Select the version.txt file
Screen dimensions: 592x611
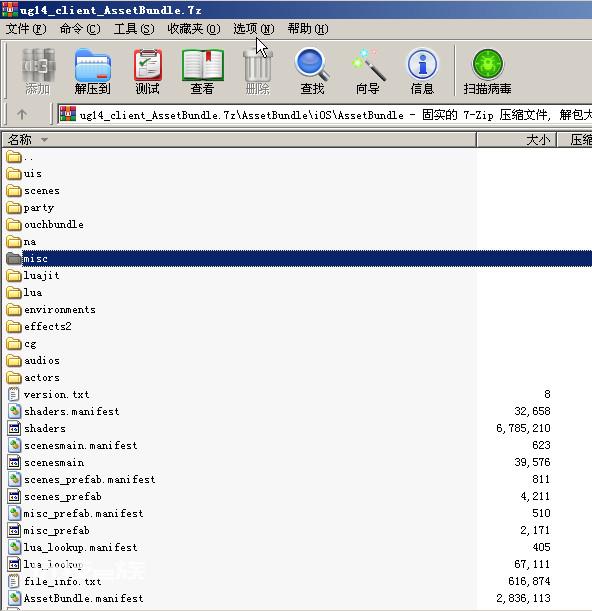[57, 394]
